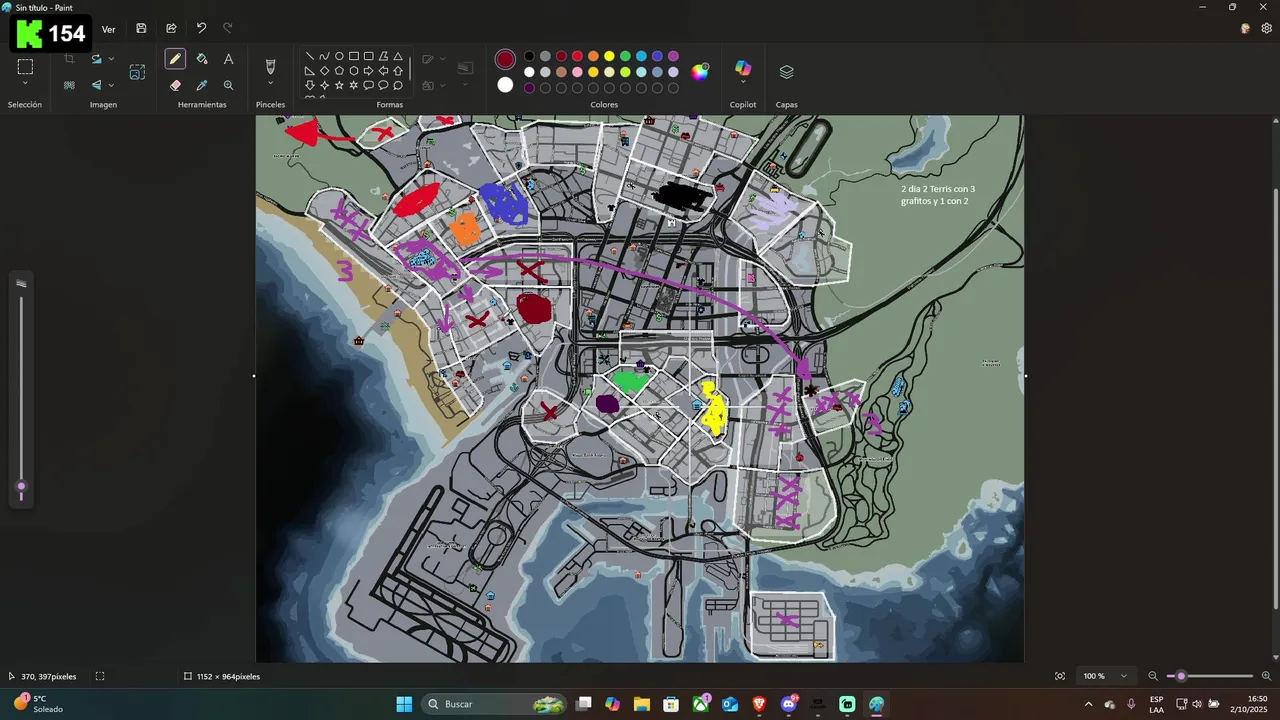
Task: Click the Save icon
Action: coord(141,29)
